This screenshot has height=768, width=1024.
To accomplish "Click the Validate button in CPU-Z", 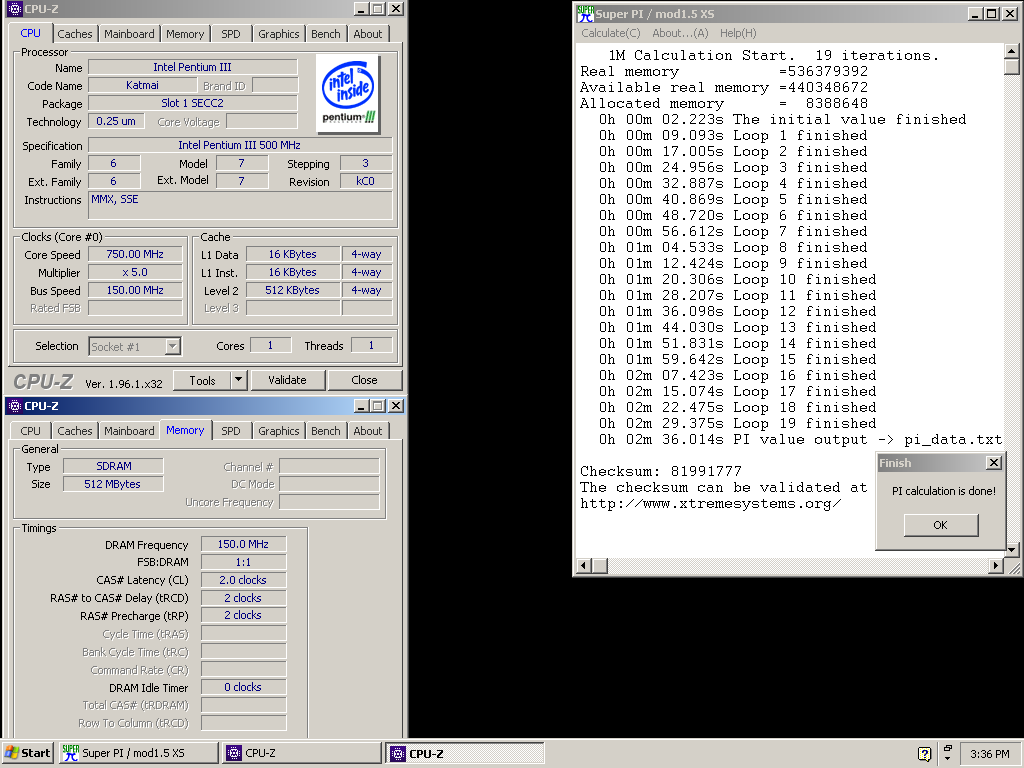I will tap(287, 380).
